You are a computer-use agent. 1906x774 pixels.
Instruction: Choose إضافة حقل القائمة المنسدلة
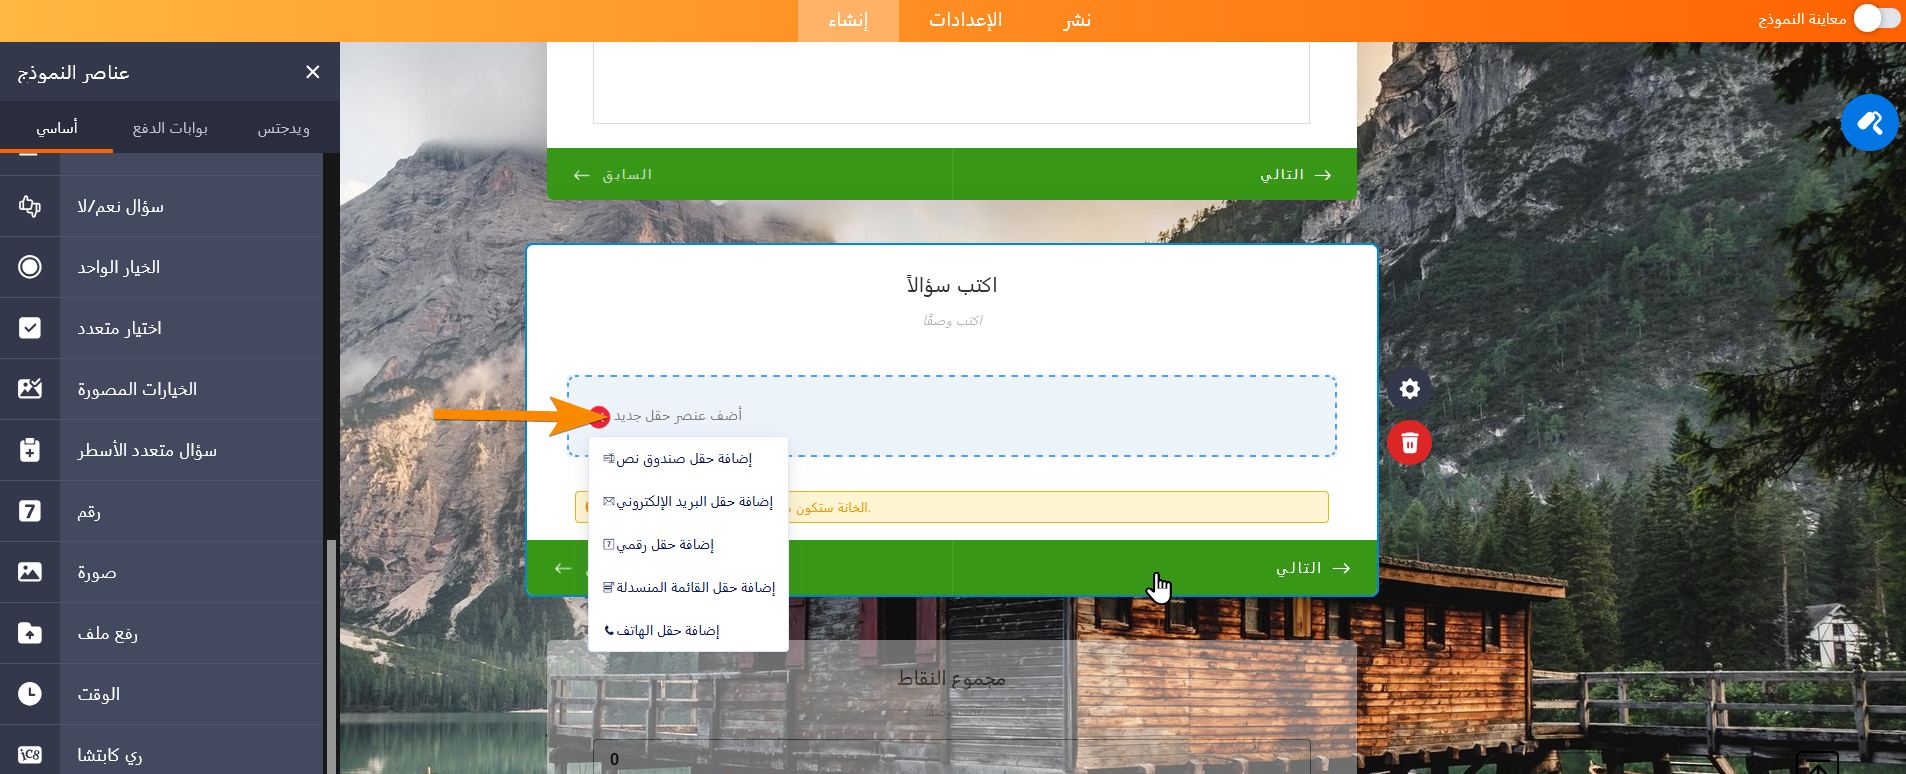688,588
